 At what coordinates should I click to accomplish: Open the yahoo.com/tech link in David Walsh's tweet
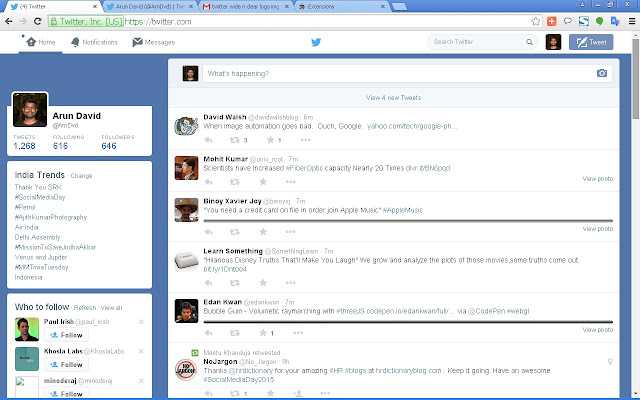point(412,126)
